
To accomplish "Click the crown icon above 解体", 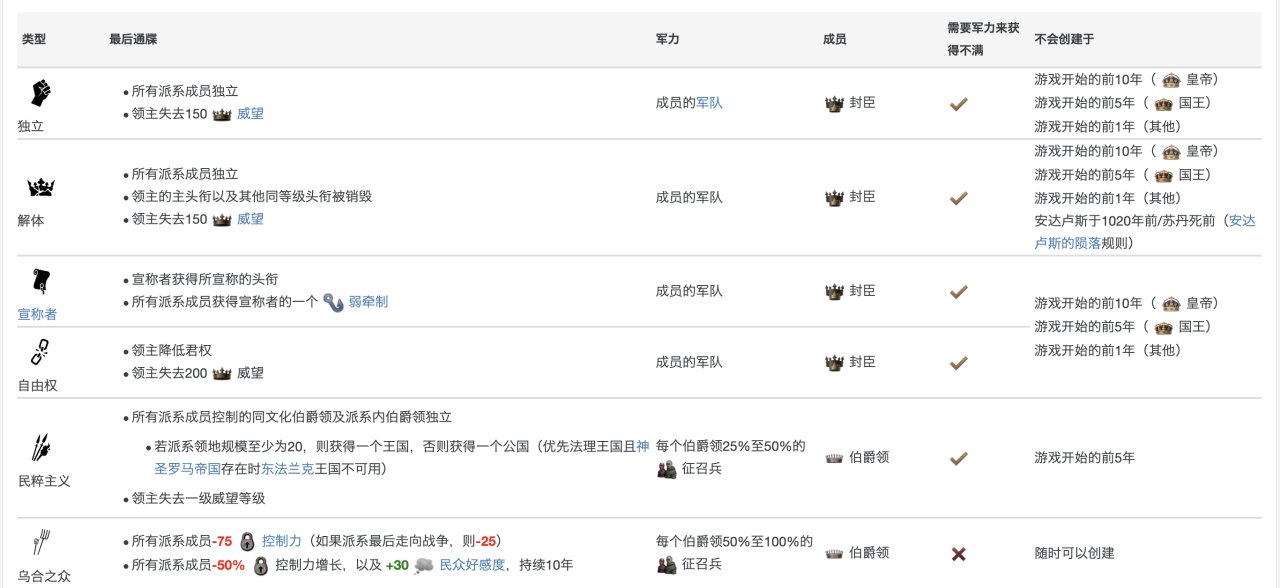I will pyautogui.click(x=41, y=186).
